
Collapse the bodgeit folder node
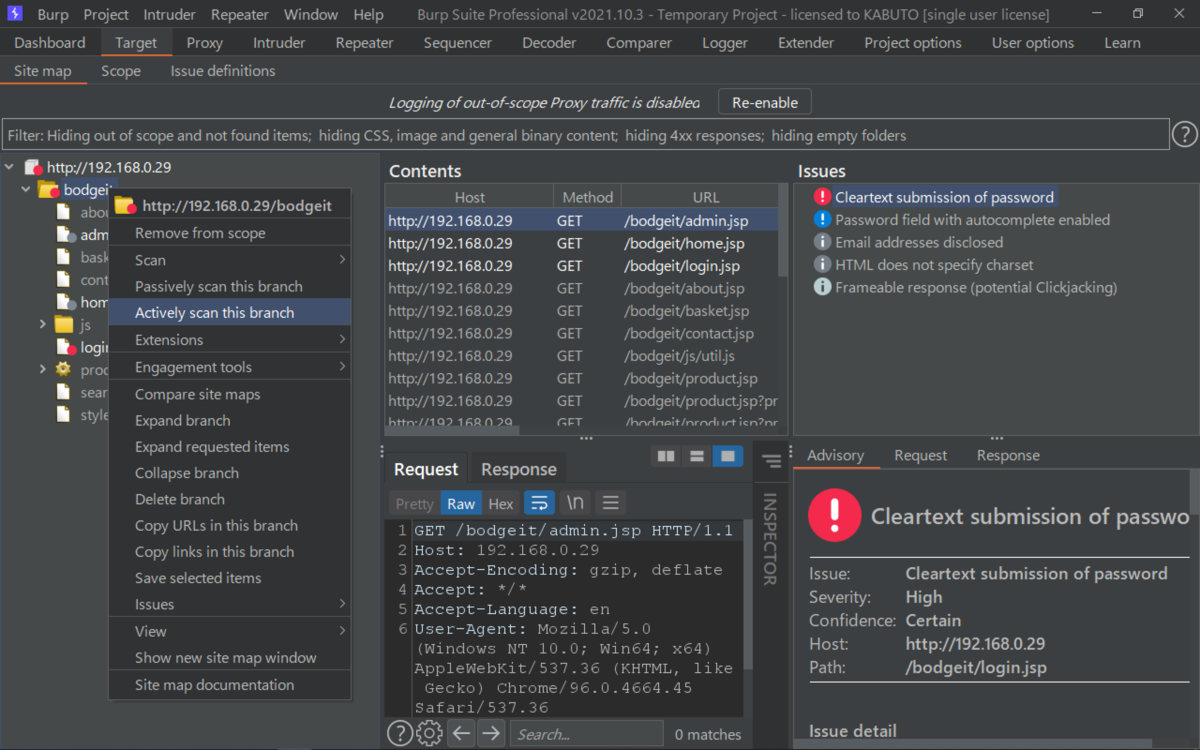(26, 190)
